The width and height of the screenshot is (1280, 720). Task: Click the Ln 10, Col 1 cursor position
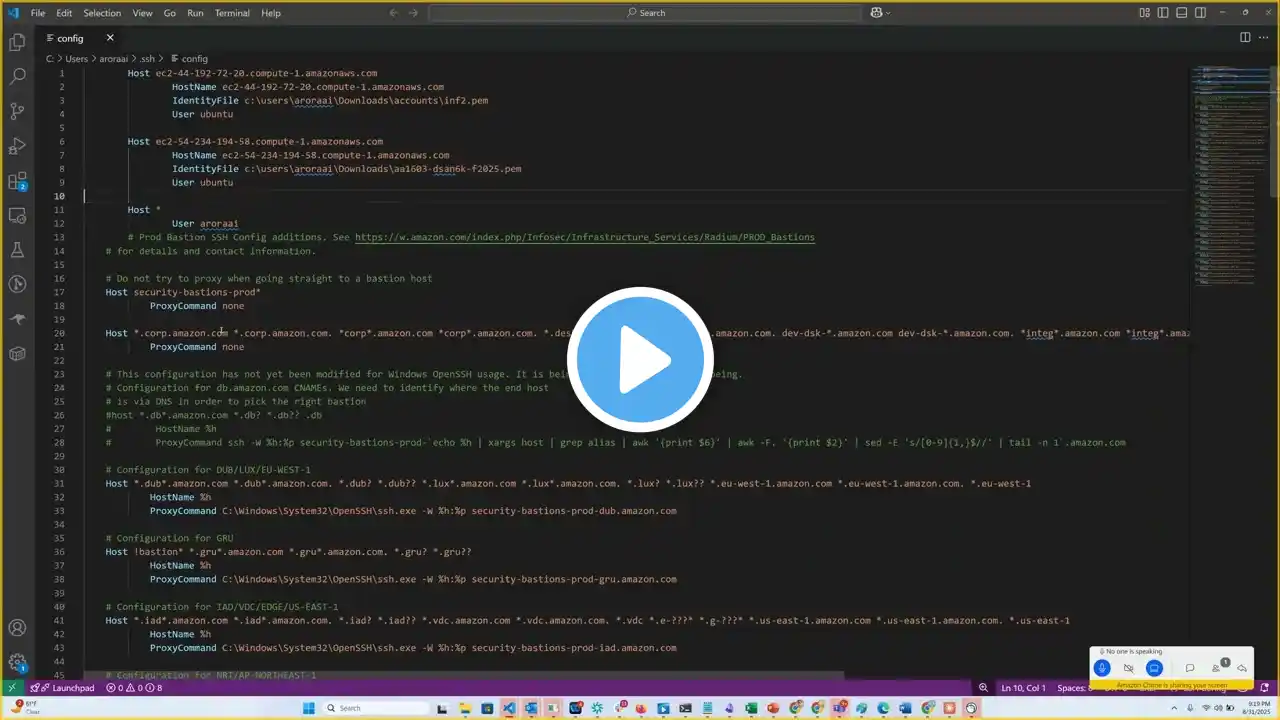pos(1021,688)
